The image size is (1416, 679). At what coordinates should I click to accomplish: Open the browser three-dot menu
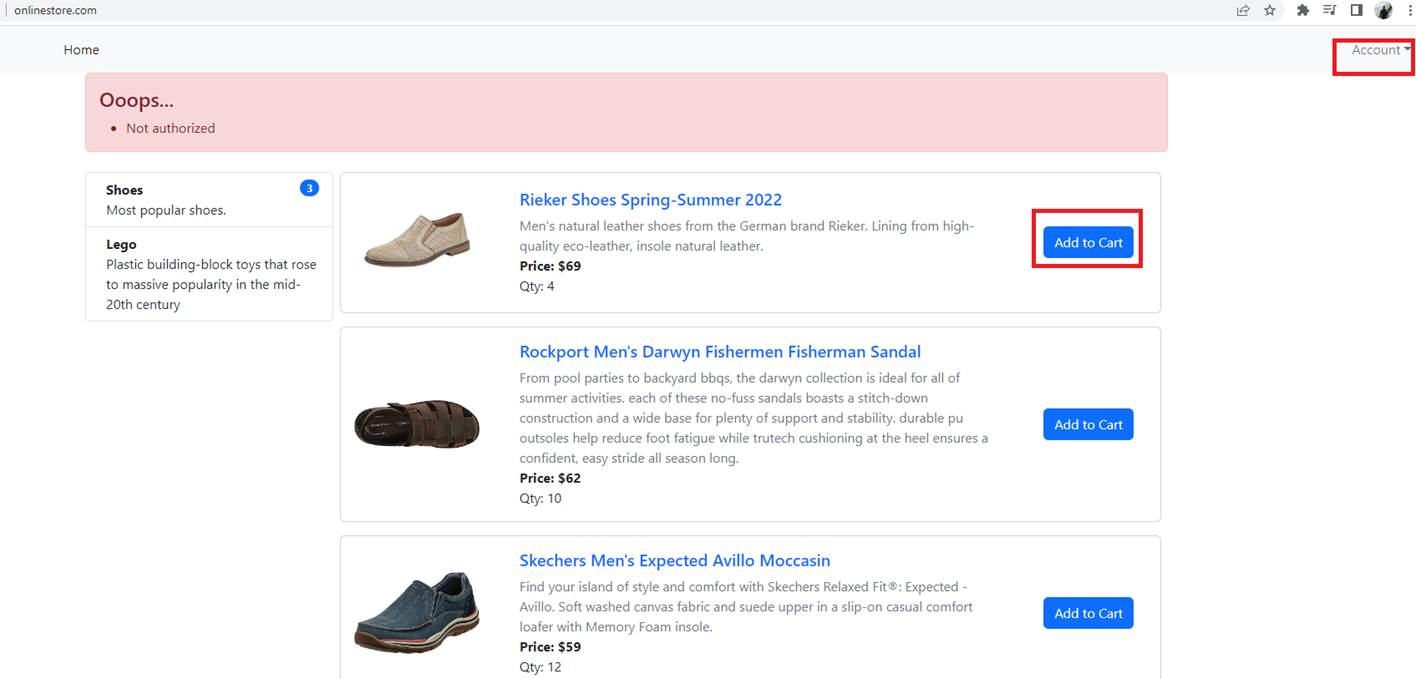[1407, 11]
